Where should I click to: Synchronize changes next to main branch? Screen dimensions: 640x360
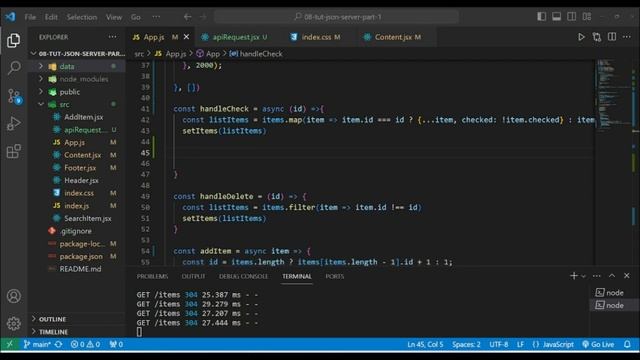coord(59,344)
